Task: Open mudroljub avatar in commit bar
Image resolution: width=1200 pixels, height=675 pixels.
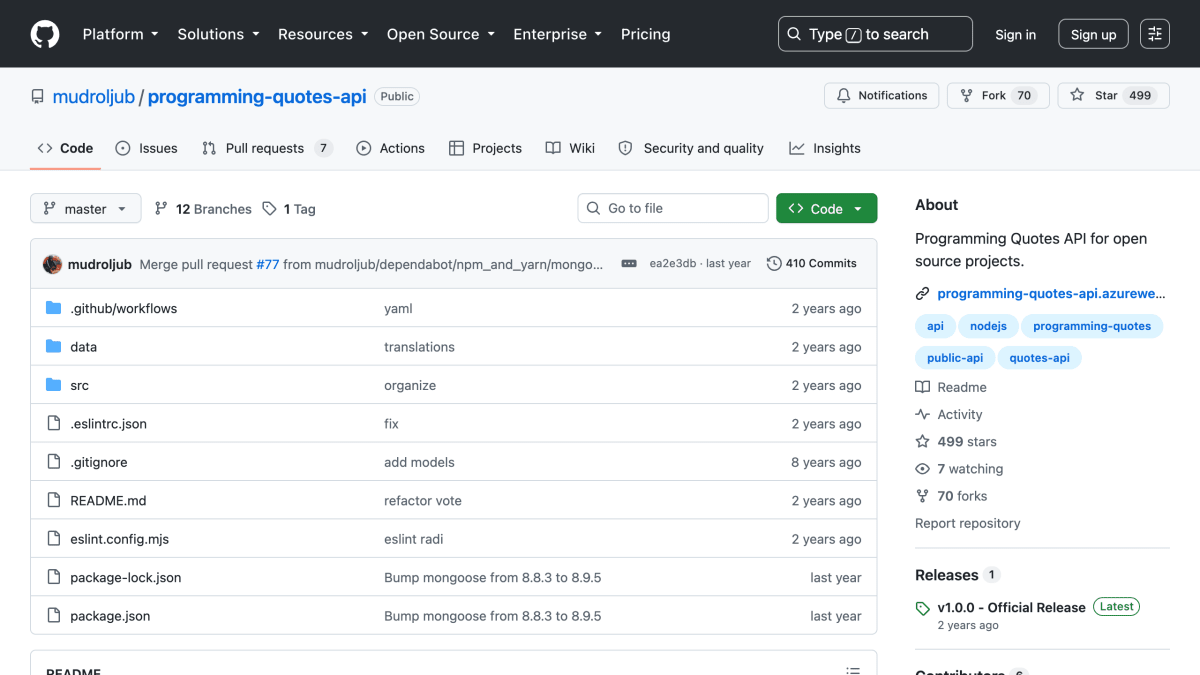Action: tap(52, 264)
